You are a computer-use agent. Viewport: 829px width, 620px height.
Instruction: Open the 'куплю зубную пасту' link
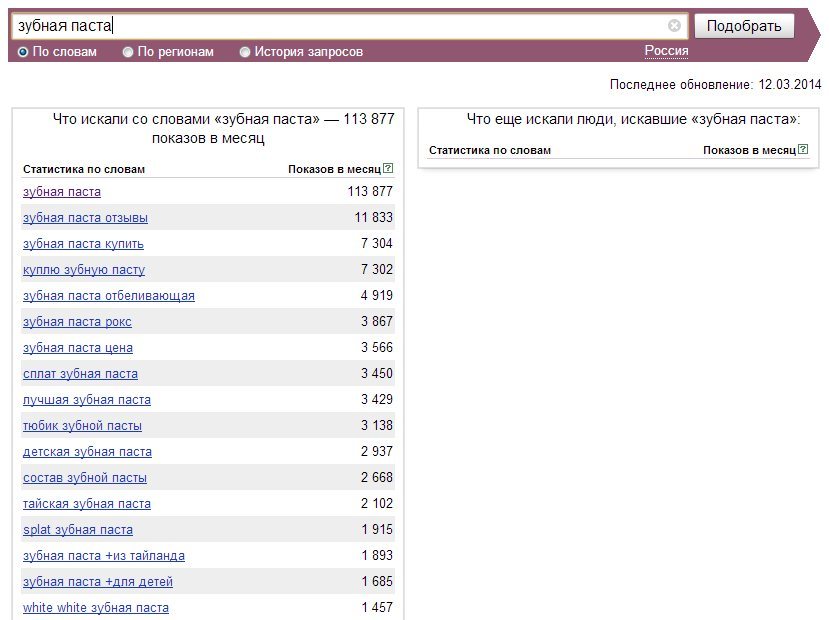click(x=84, y=270)
